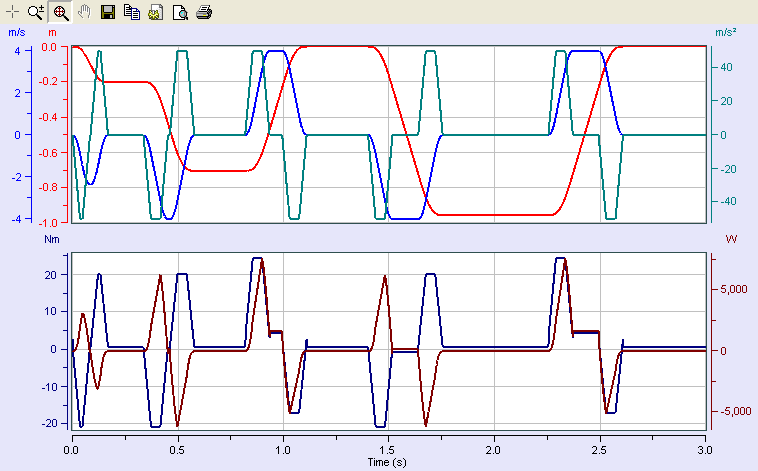Click the -5,000 tick on W axis
Image resolution: width=758 pixels, height=471 pixels.
point(732,412)
